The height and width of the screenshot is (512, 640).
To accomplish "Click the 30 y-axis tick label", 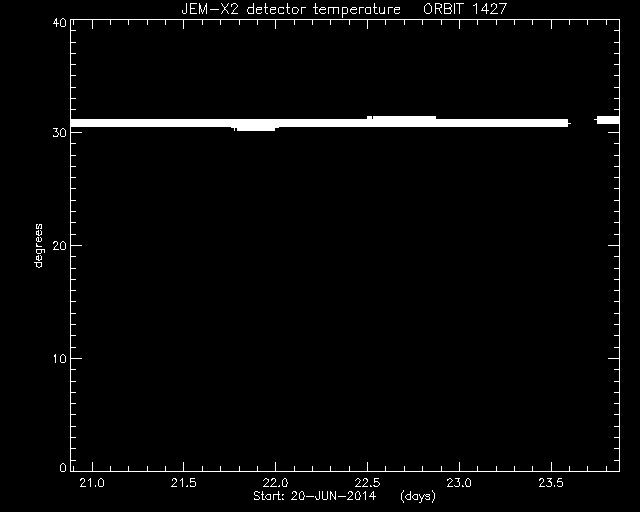I will coord(60,133).
